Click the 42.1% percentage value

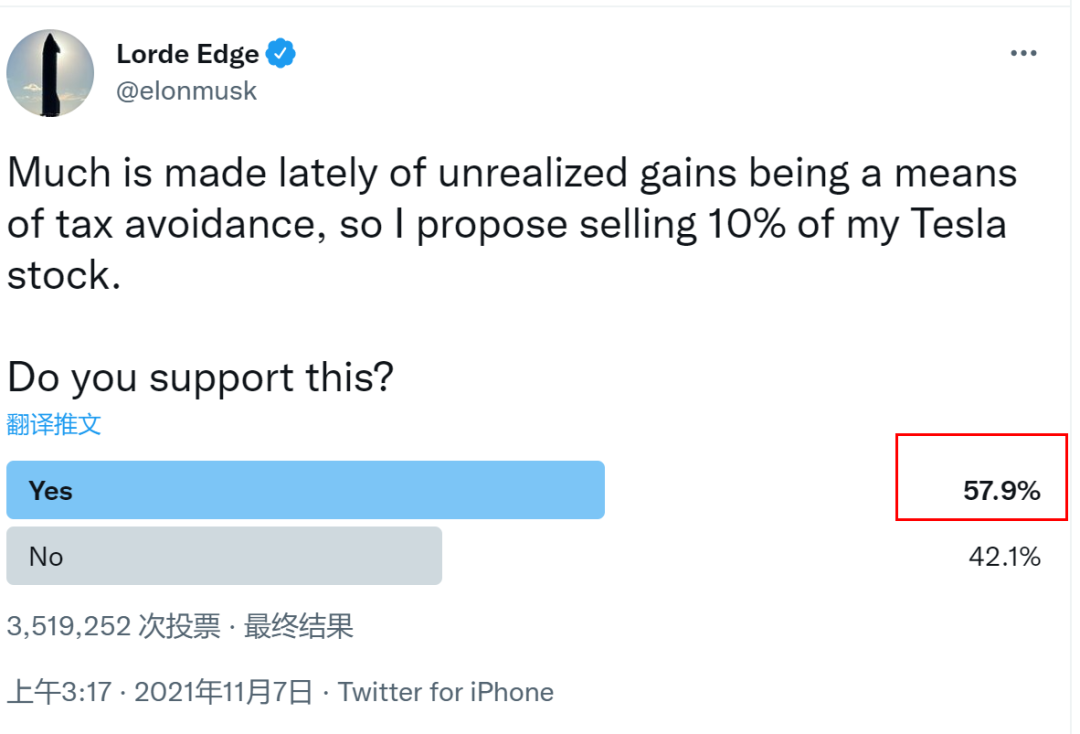click(1006, 557)
